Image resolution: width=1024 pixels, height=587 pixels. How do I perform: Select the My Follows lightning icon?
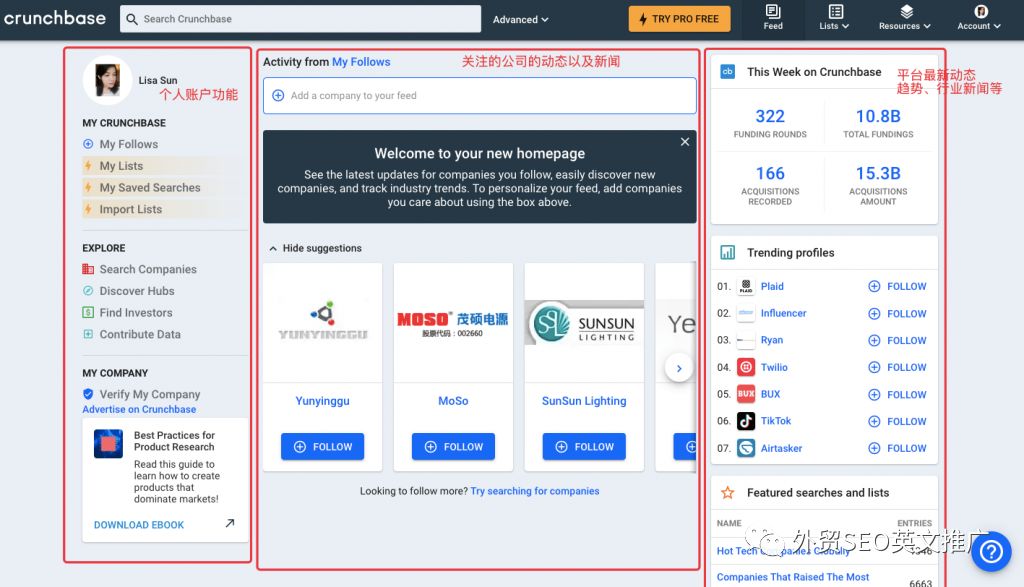[91, 143]
